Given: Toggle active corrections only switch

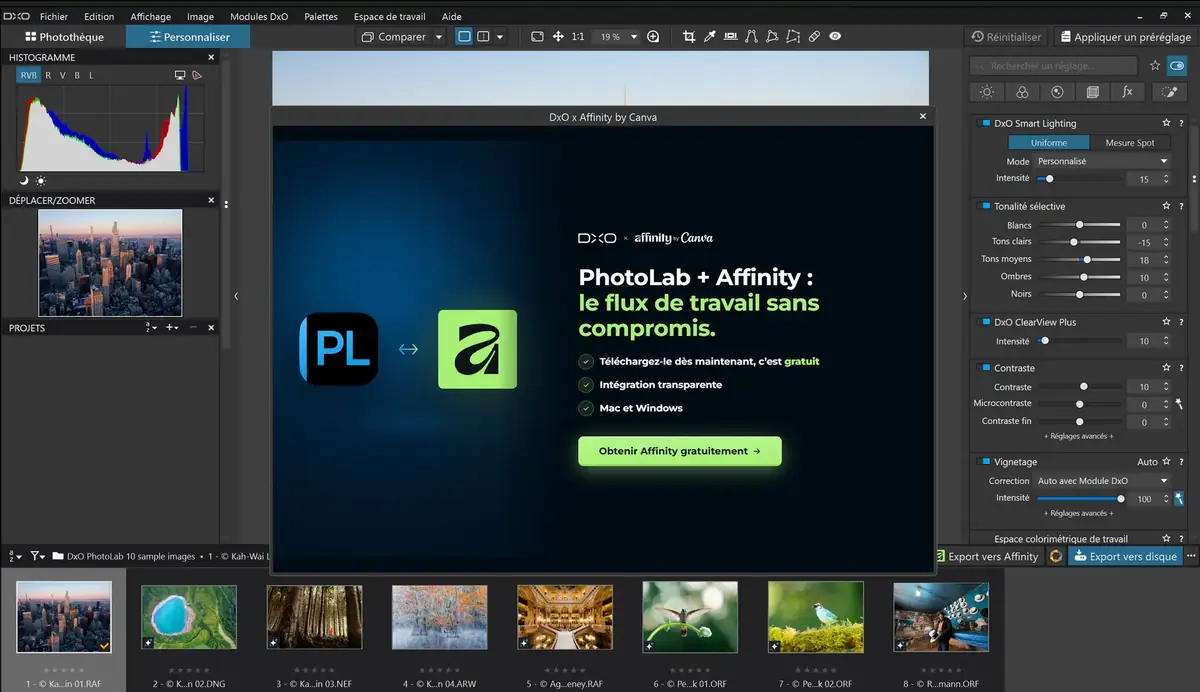Looking at the screenshot, I should tap(1177, 66).
